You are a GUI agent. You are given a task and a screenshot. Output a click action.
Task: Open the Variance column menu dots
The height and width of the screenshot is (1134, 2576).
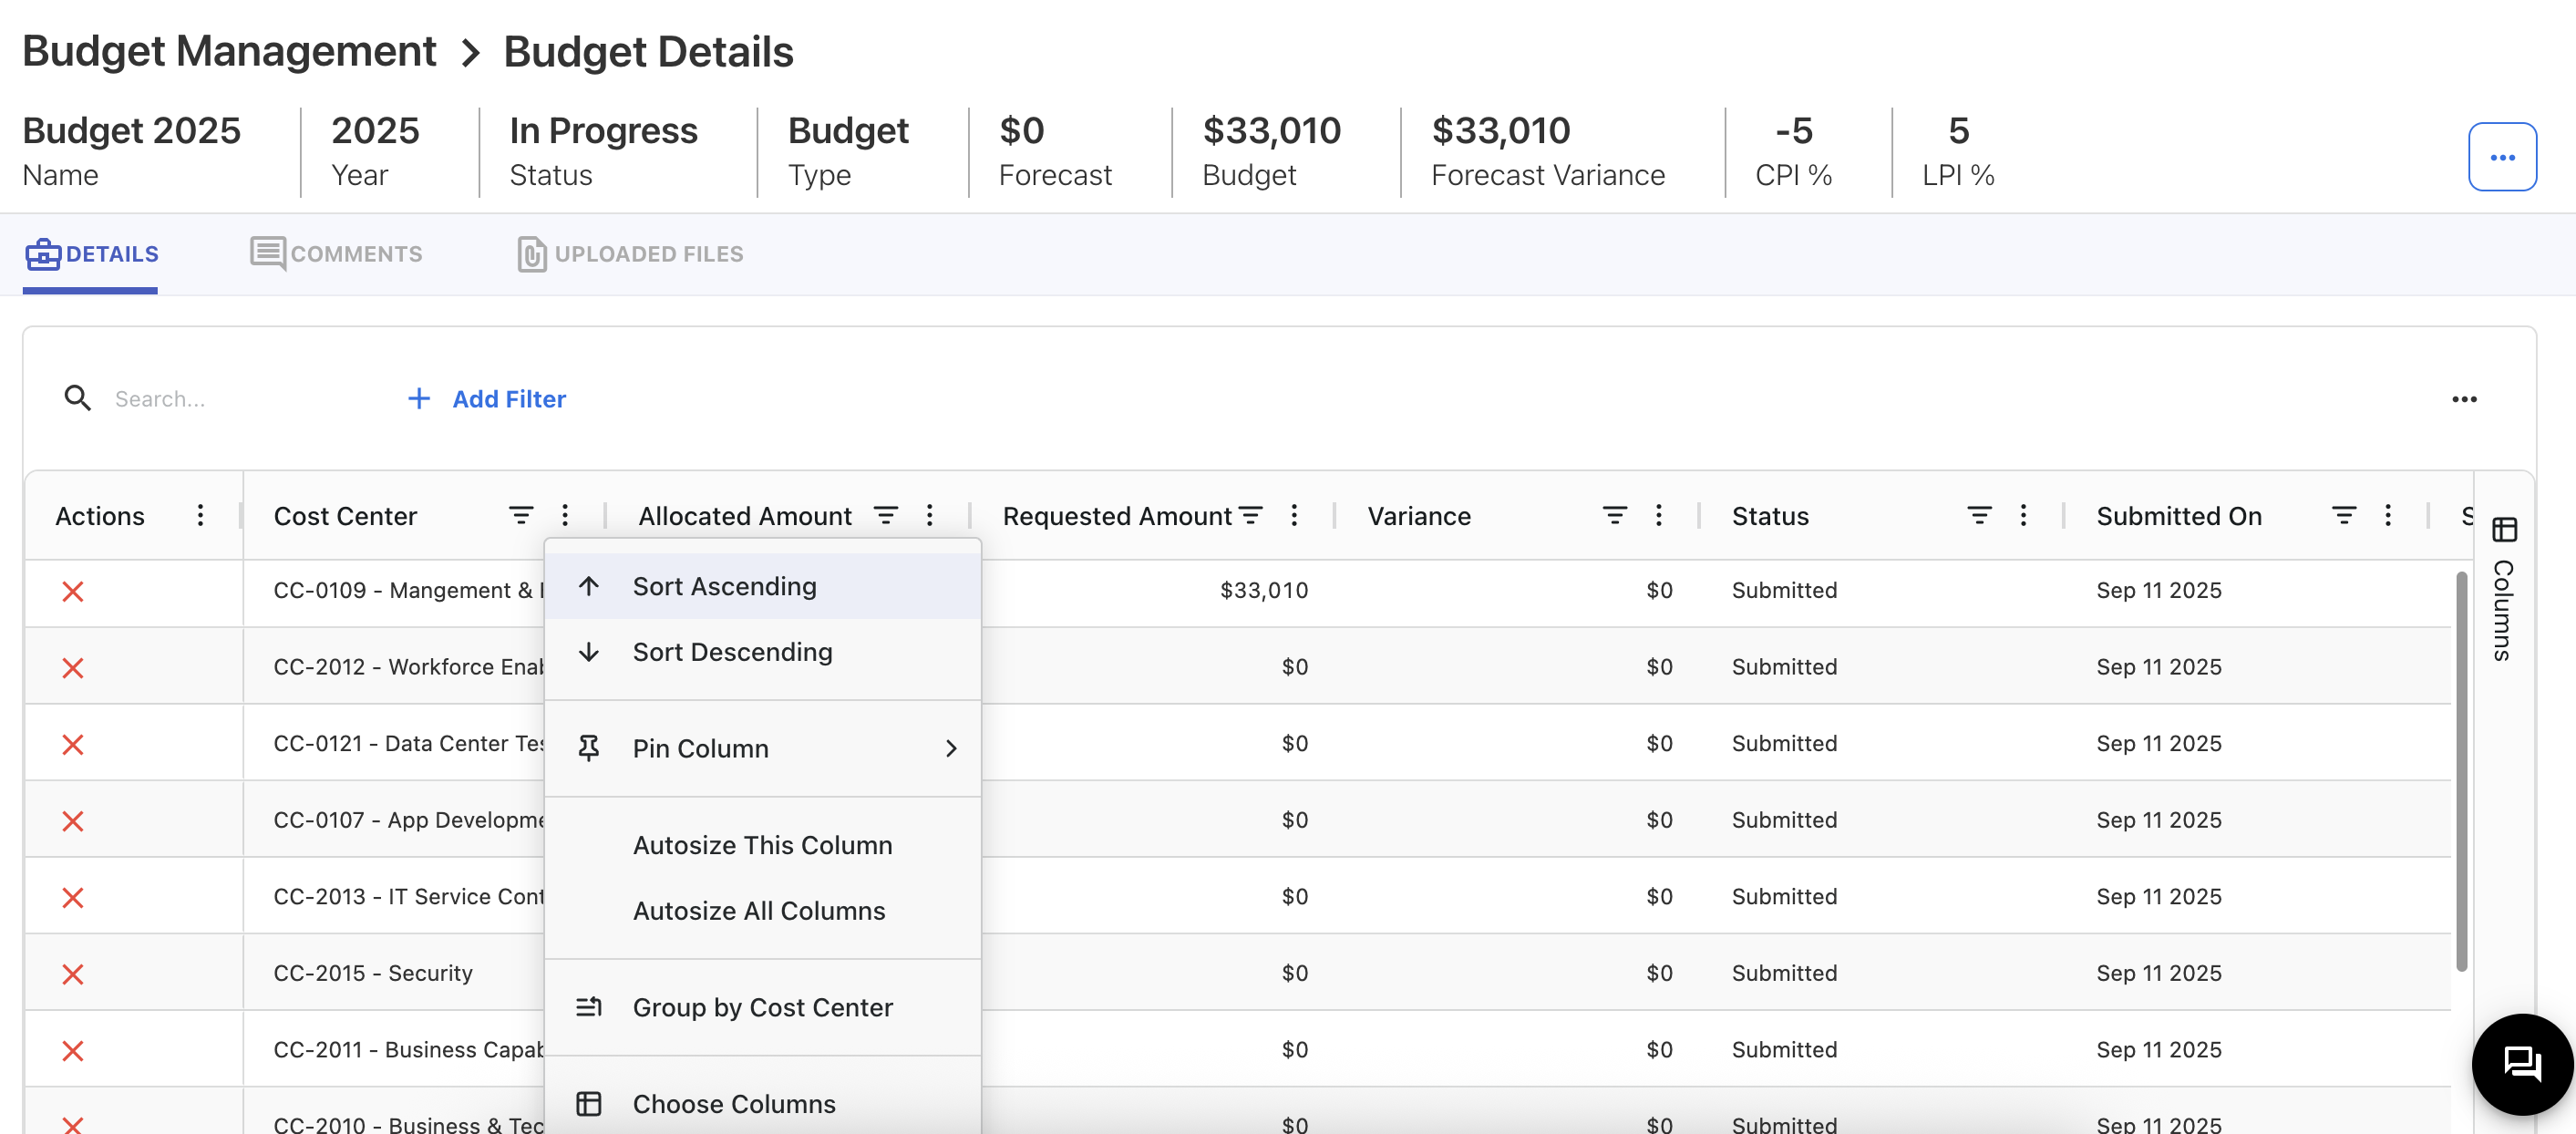(x=1658, y=516)
